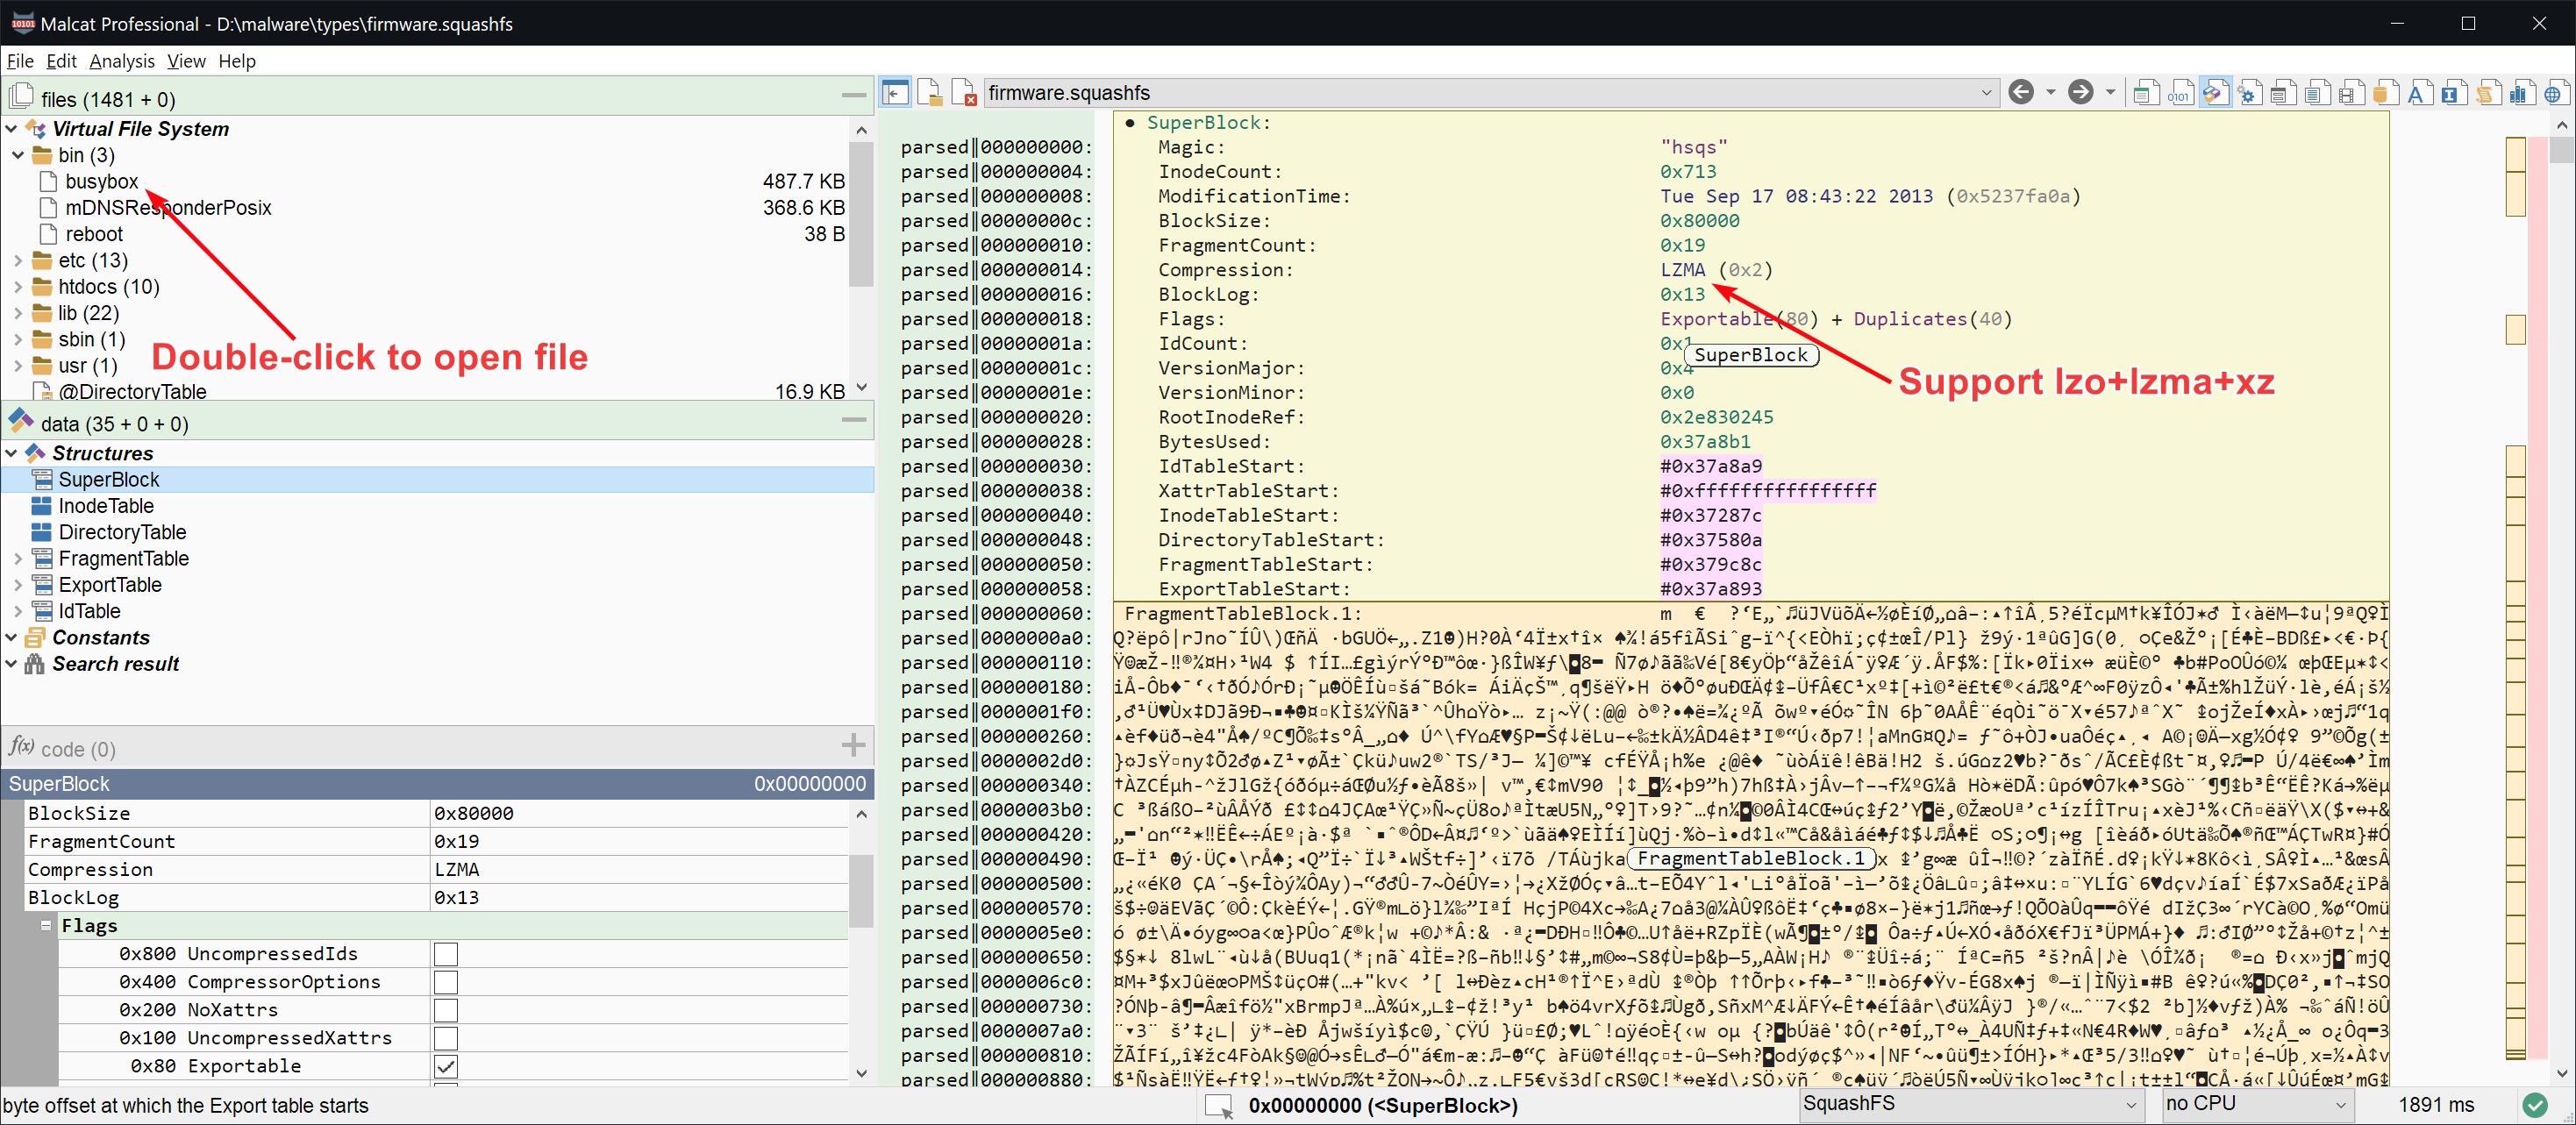
Task: Click the #0x37a893 ExportTableStart link
Action: pos(1711,589)
